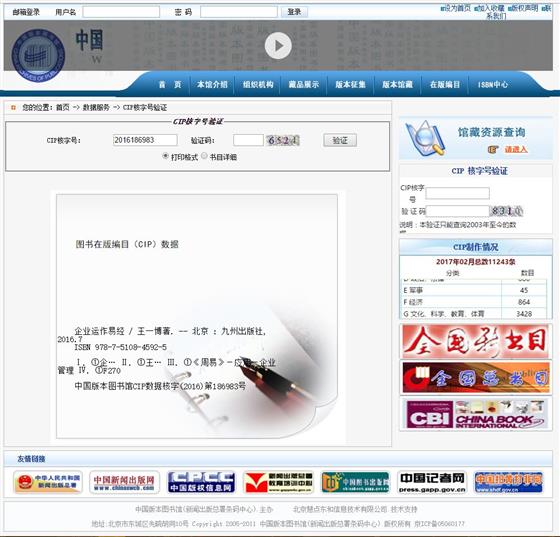The image size is (560, 537).
Task: Open the 中国记者网 link logo
Action: pos(432,482)
